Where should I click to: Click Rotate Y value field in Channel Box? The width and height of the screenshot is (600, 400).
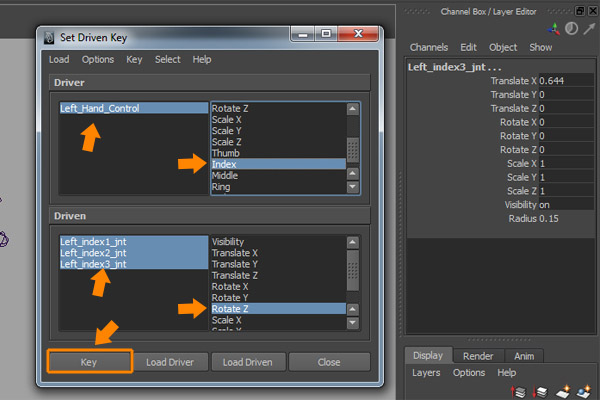point(566,136)
